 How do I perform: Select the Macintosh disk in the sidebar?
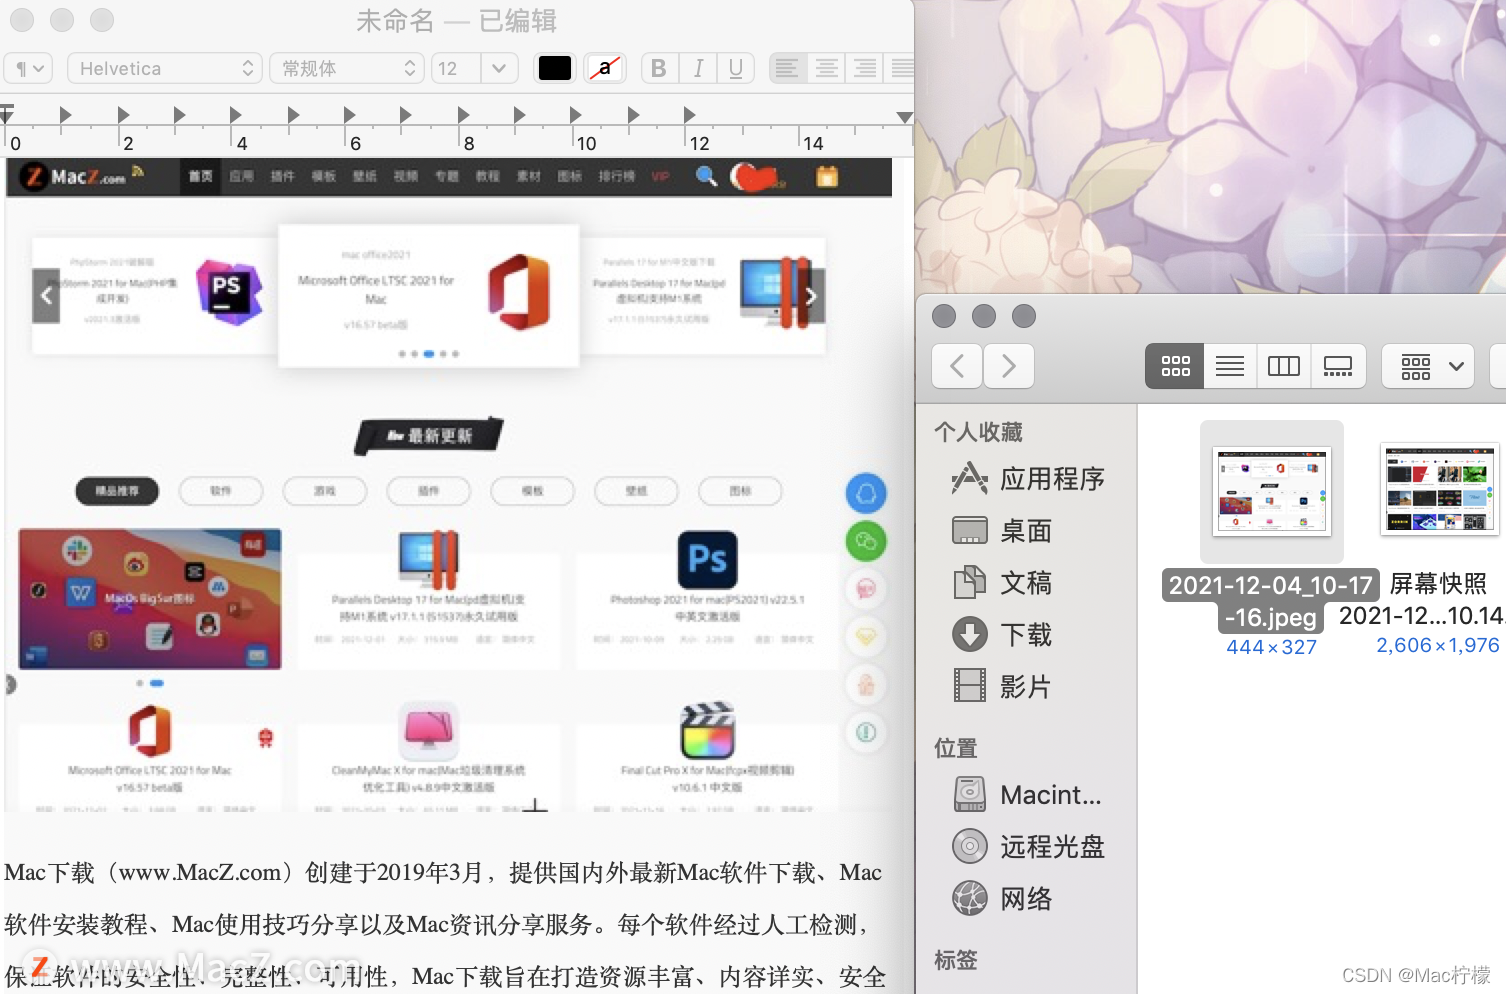[x=1027, y=795]
